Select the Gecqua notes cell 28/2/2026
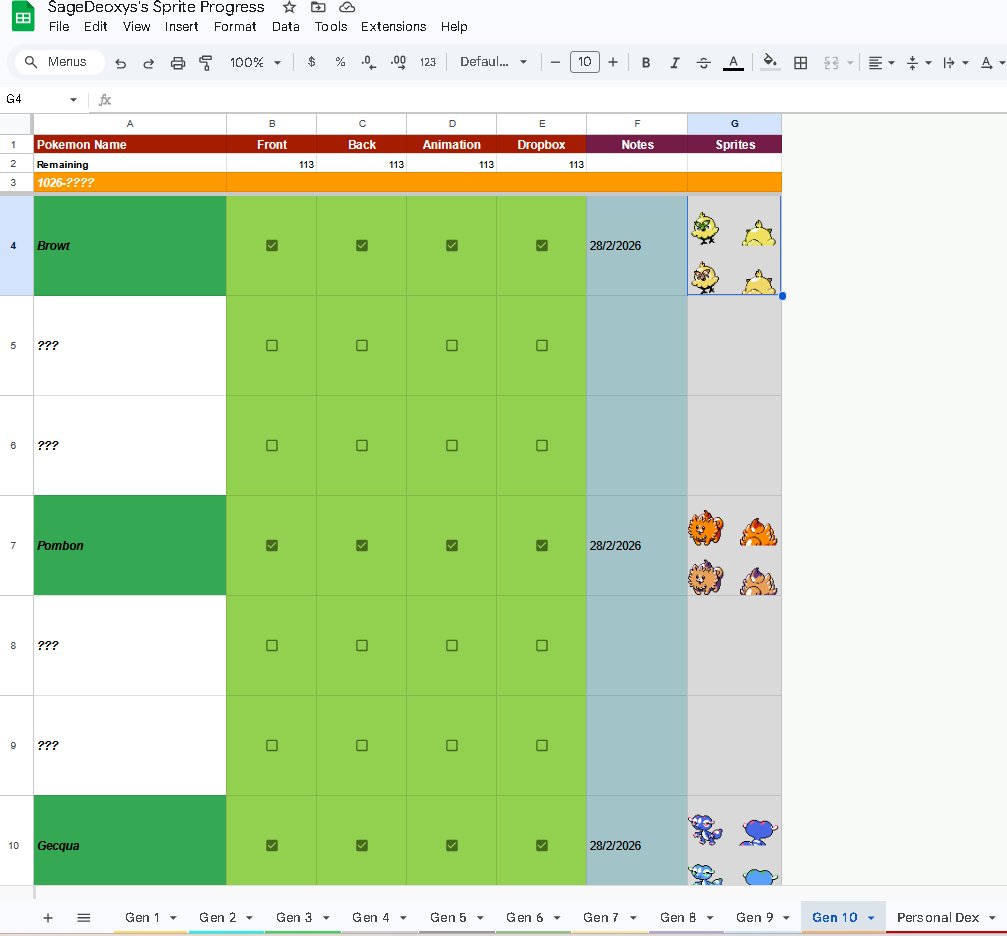This screenshot has height=936, width=1007. pos(637,841)
